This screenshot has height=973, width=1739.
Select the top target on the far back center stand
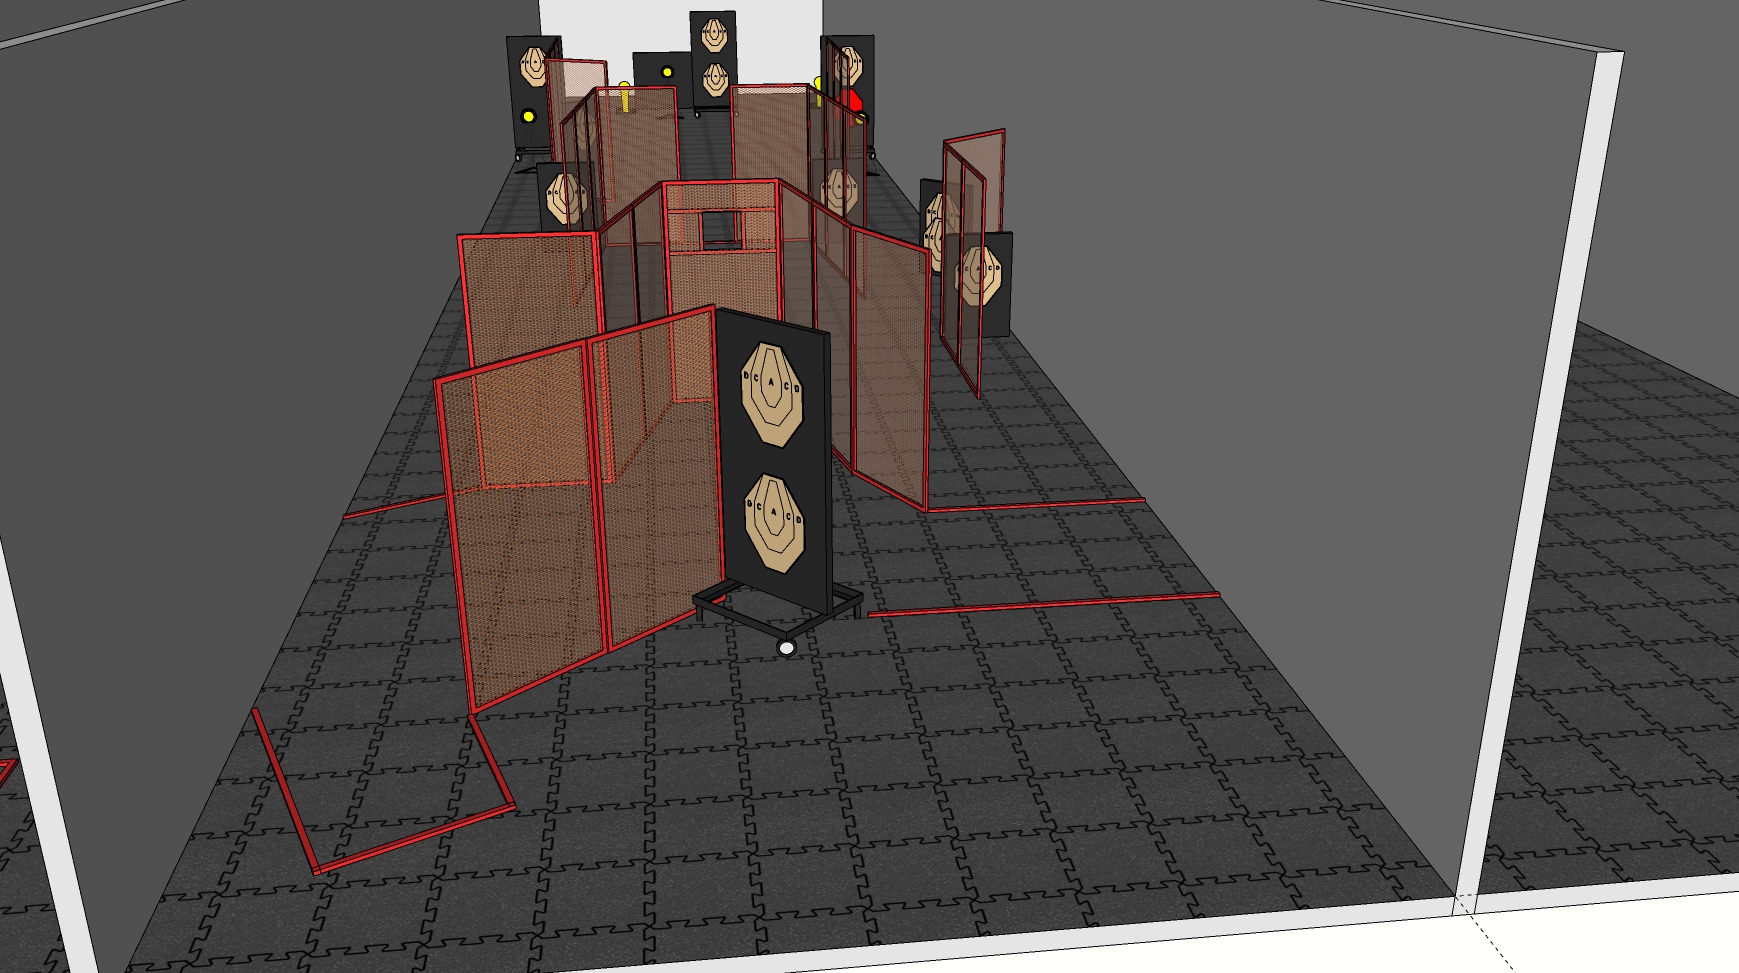pos(713,35)
